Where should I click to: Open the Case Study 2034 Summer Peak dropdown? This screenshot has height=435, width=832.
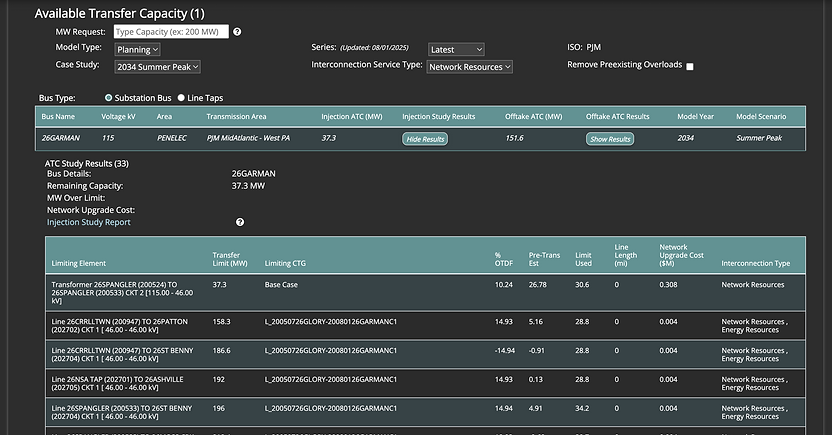158,67
